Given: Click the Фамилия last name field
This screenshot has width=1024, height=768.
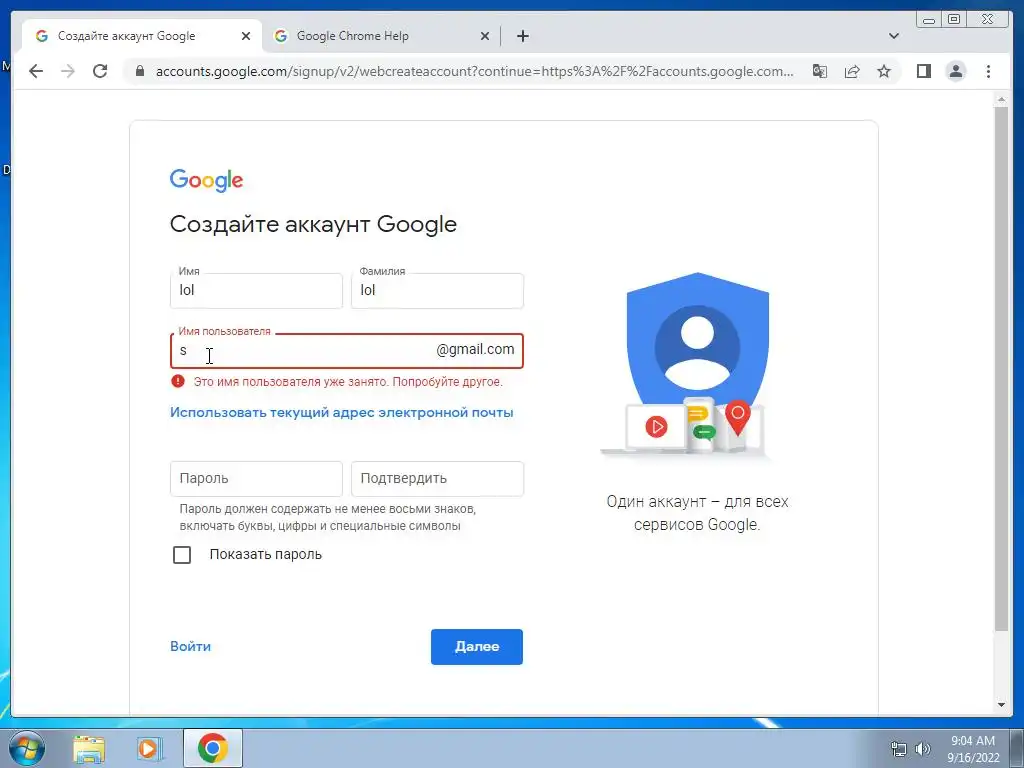Looking at the screenshot, I should coord(437,291).
